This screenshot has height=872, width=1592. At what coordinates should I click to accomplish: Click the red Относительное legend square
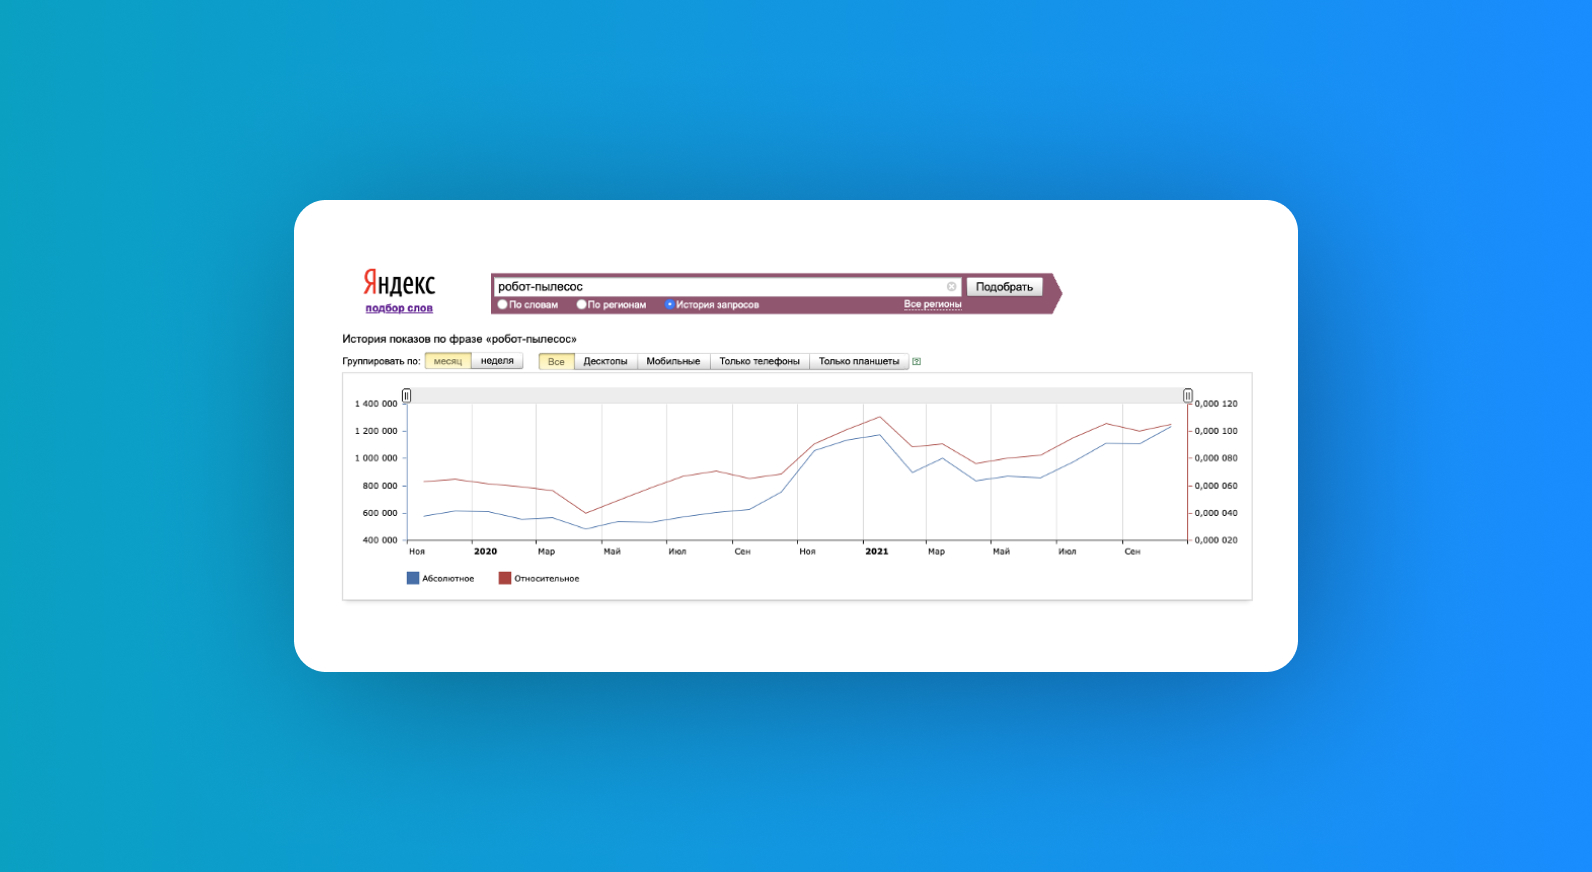505,578
